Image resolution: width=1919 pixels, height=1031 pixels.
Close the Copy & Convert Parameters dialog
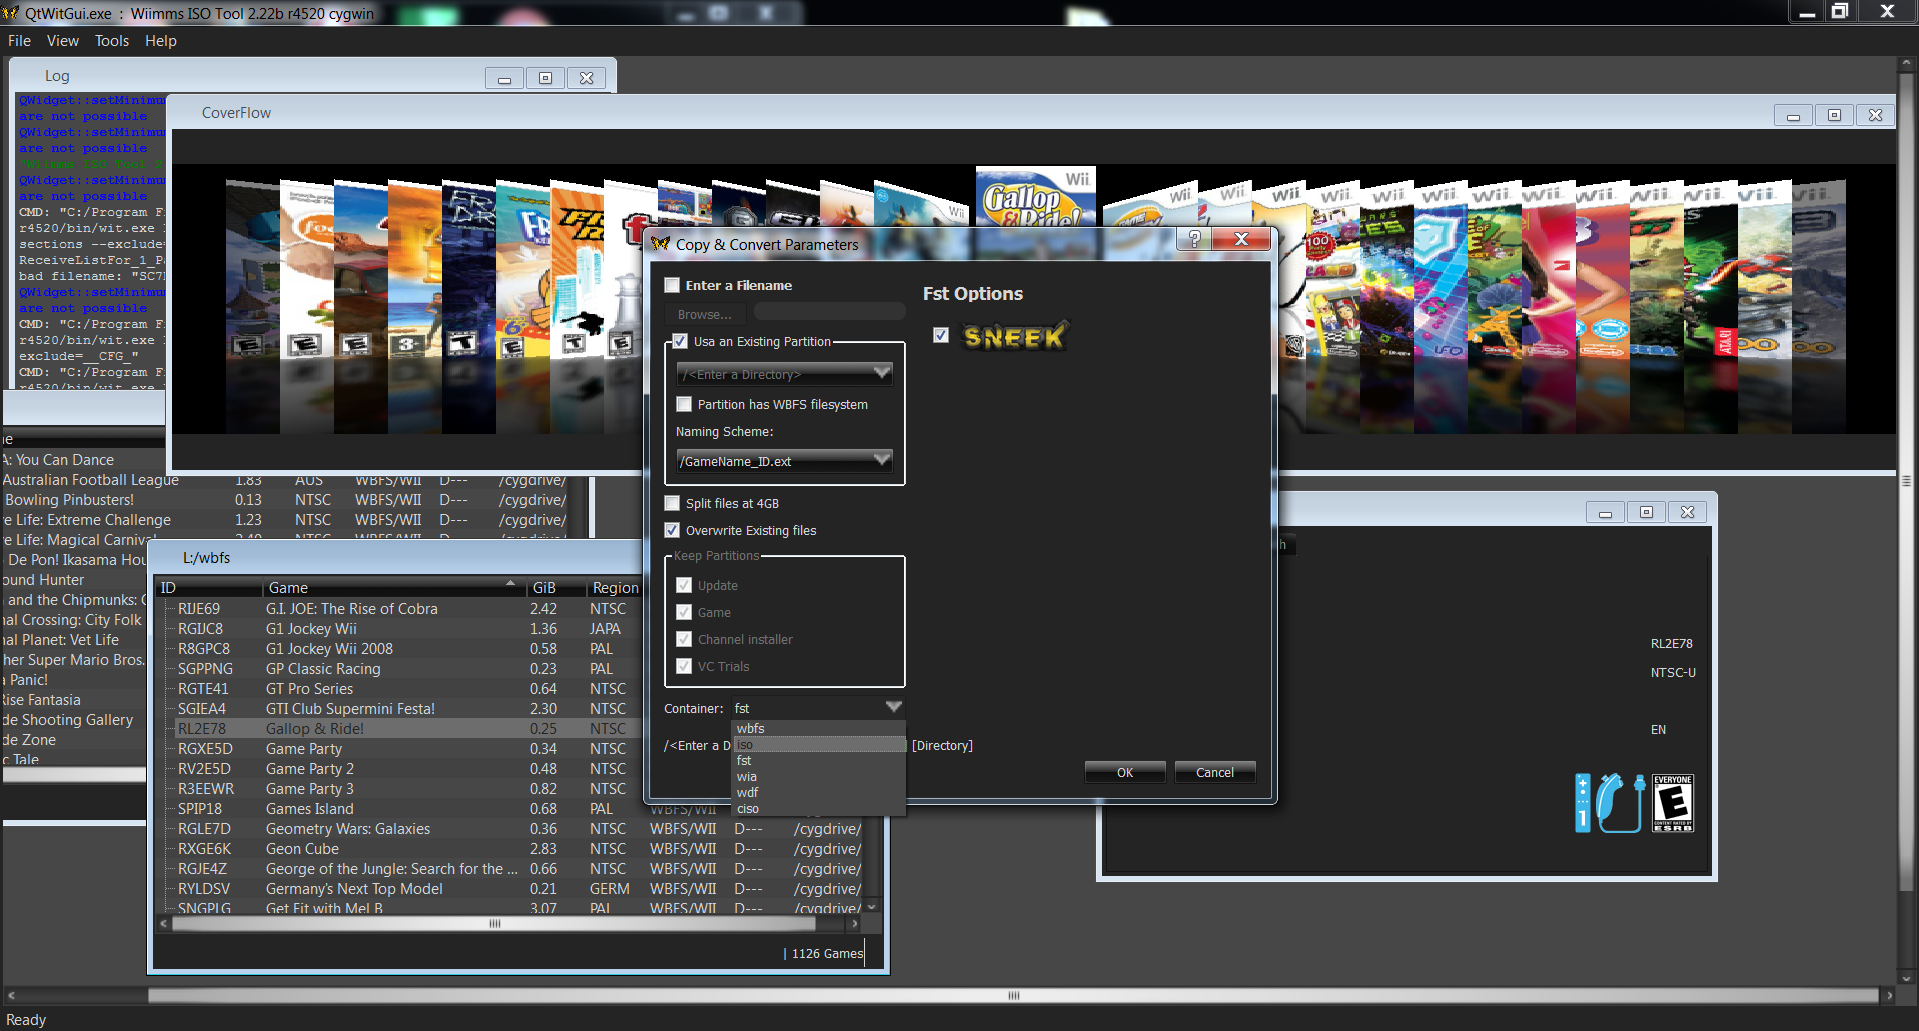(x=1241, y=239)
